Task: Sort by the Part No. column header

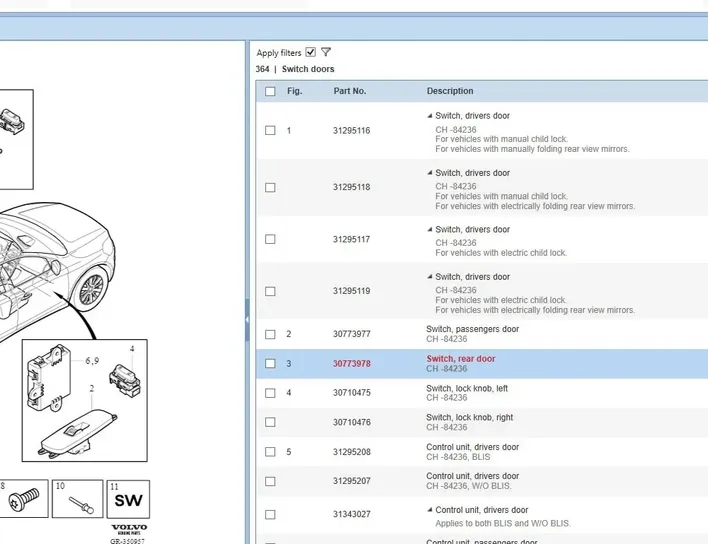Action: coord(350,91)
